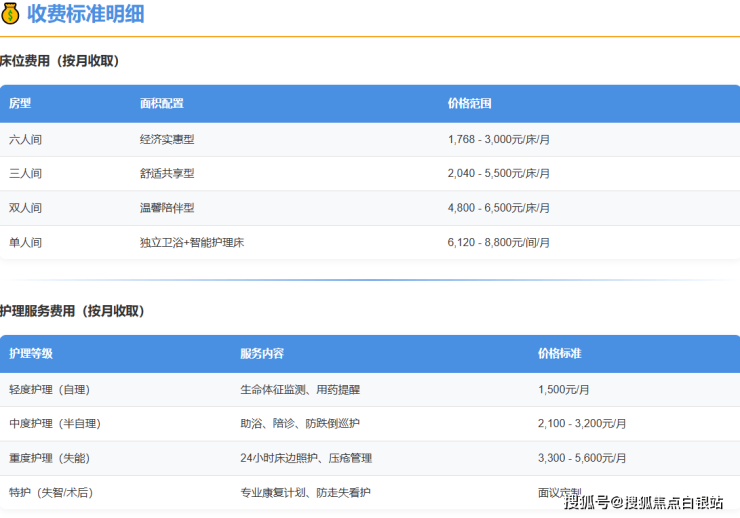Click the 服务内容 column header
This screenshot has height=518, width=740.
point(261,354)
